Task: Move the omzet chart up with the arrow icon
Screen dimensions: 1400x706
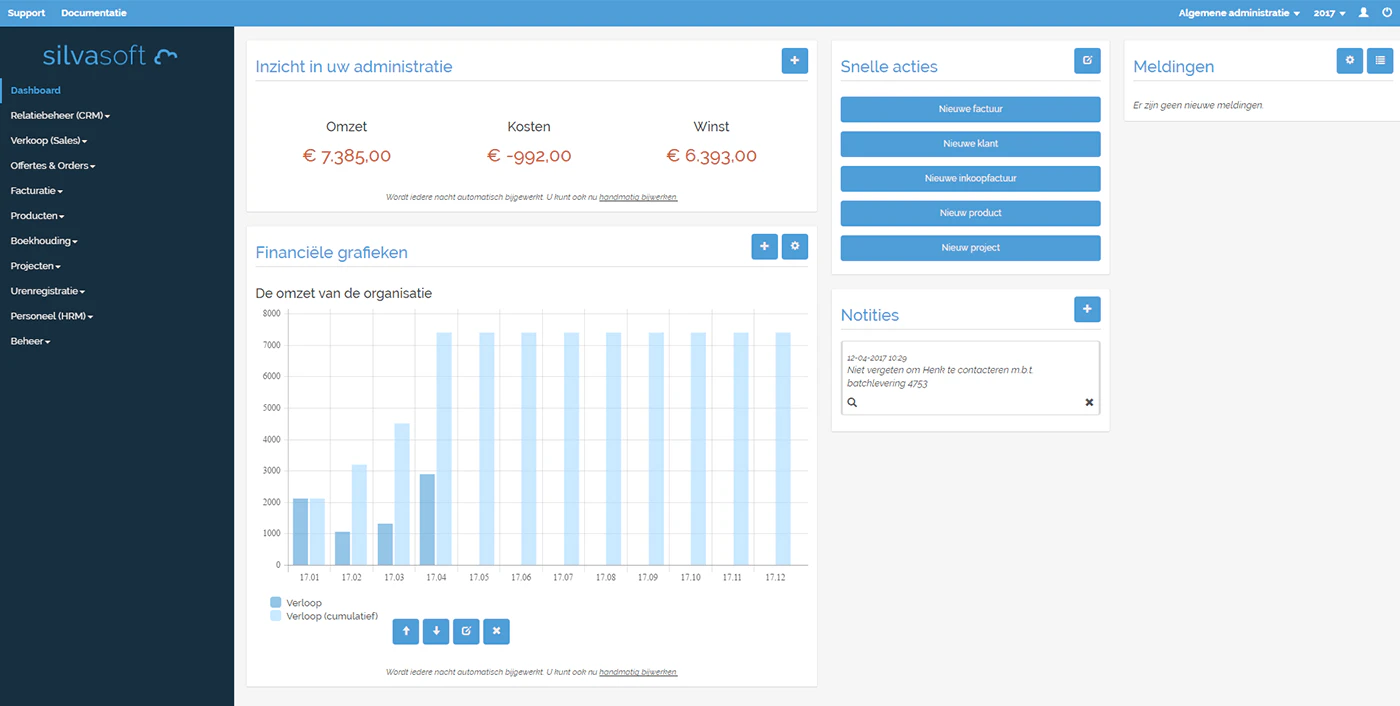Action: (x=405, y=631)
